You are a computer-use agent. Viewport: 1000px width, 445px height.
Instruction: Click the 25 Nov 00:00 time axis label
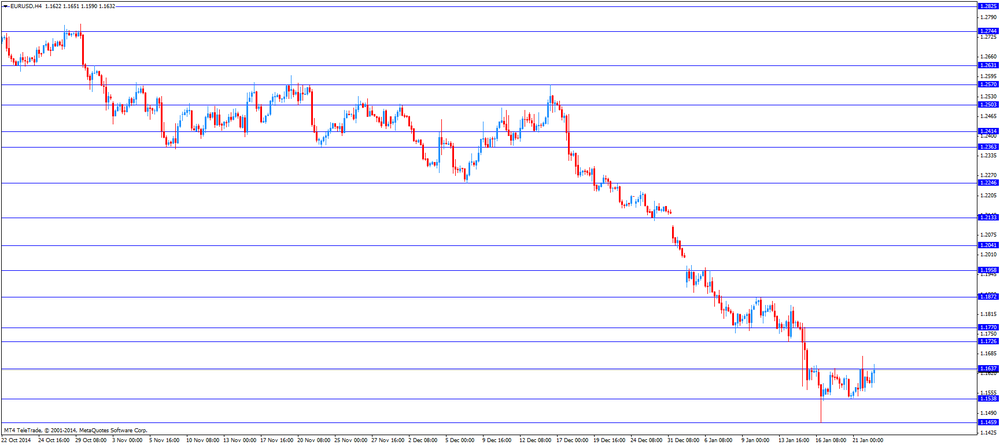(349, 440)
